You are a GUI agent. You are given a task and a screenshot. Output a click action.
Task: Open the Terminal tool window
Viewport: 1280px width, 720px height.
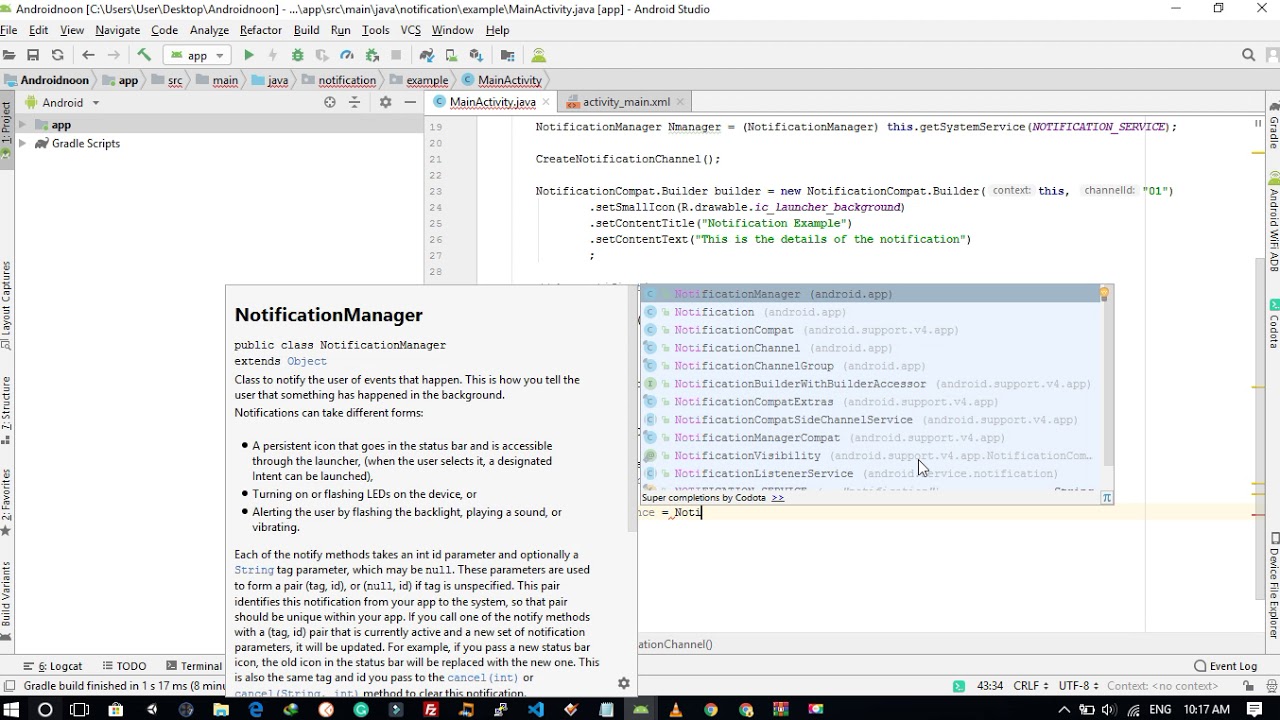coord(194,666)
